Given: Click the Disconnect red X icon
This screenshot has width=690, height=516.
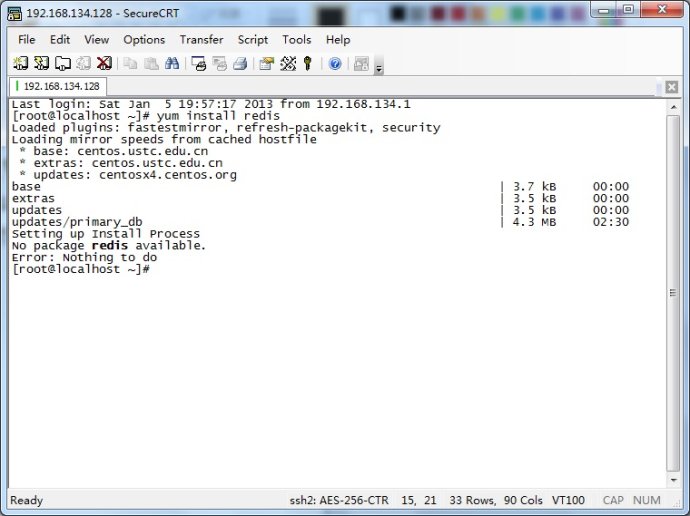Looking at the screenshot, I should tap(104, 63).
